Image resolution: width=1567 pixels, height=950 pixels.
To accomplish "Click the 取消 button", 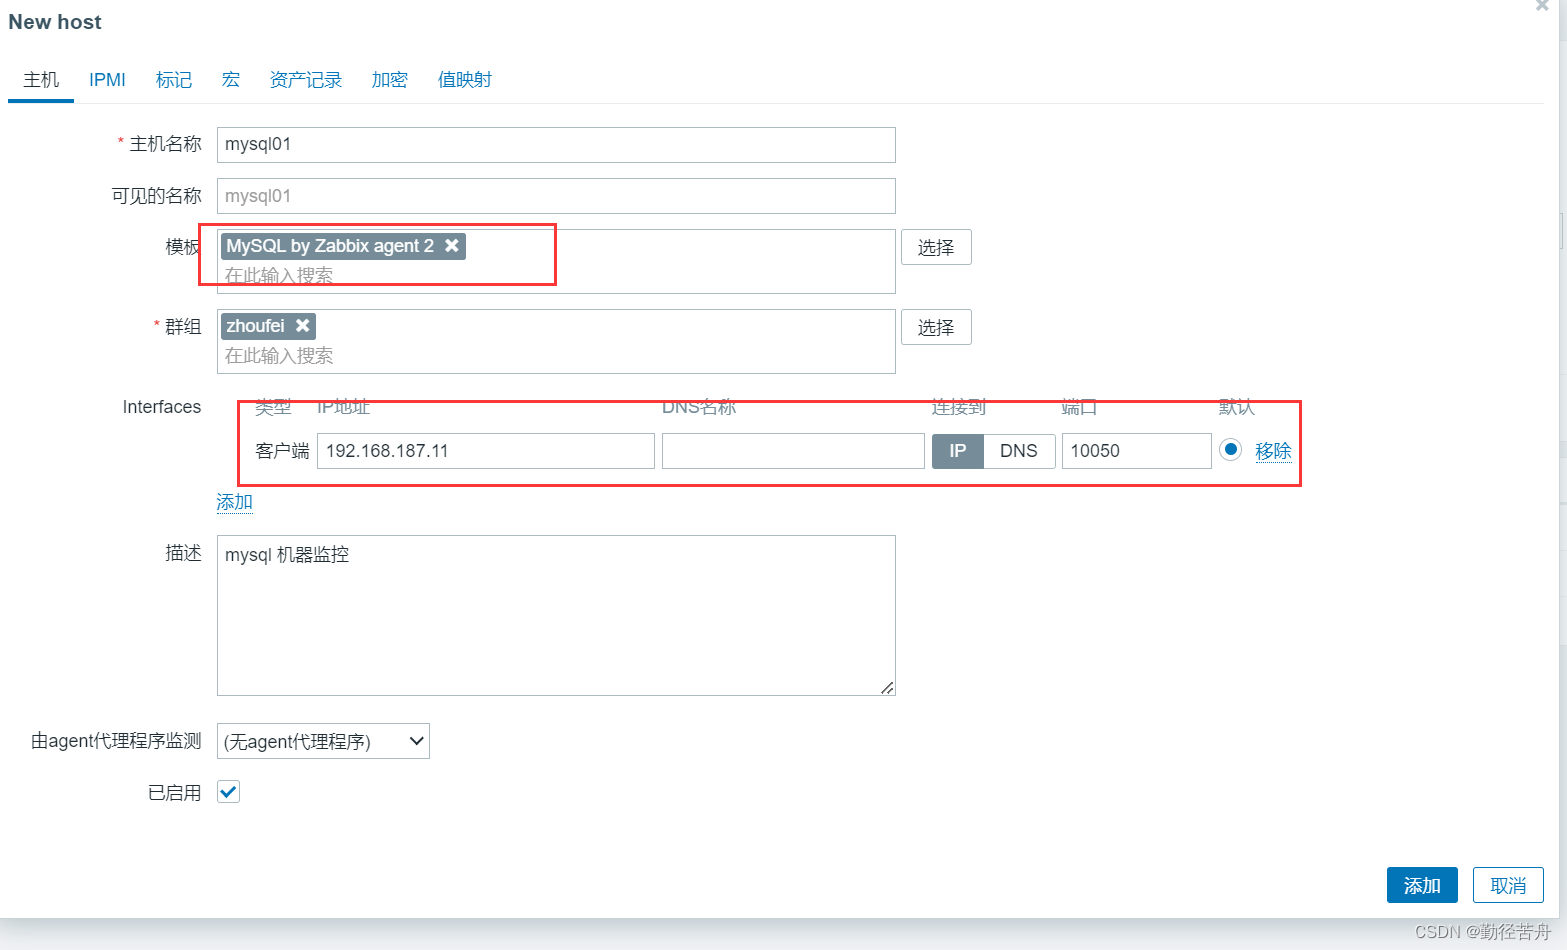I will click(x=1508, y=885).
